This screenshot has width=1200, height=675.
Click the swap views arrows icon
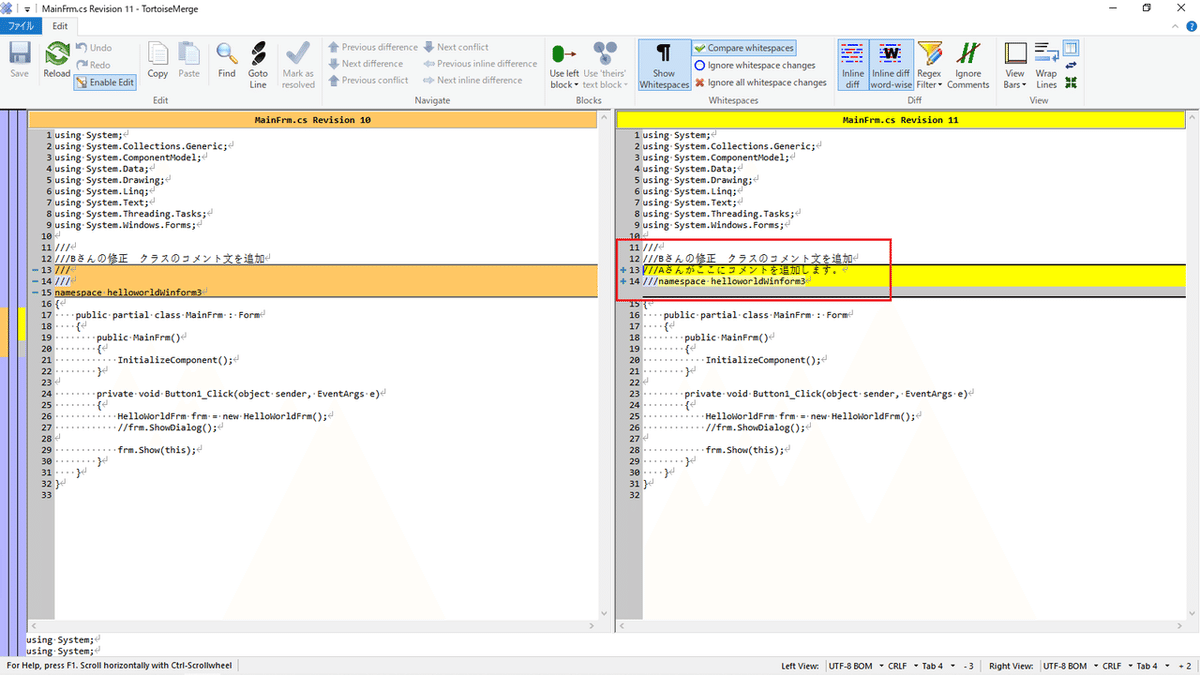[x=1071, y=65]
